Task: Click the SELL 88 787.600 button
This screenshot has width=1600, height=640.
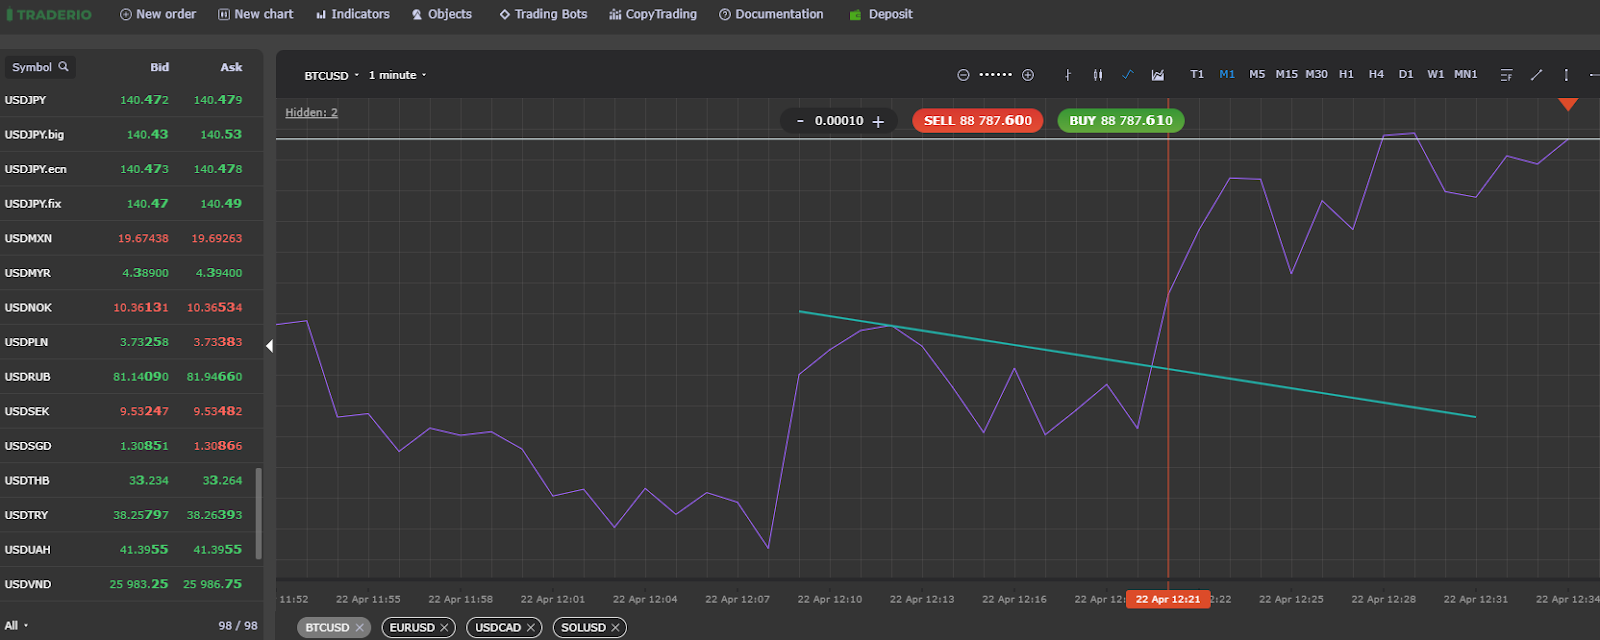Action: [x=977, y=121]
